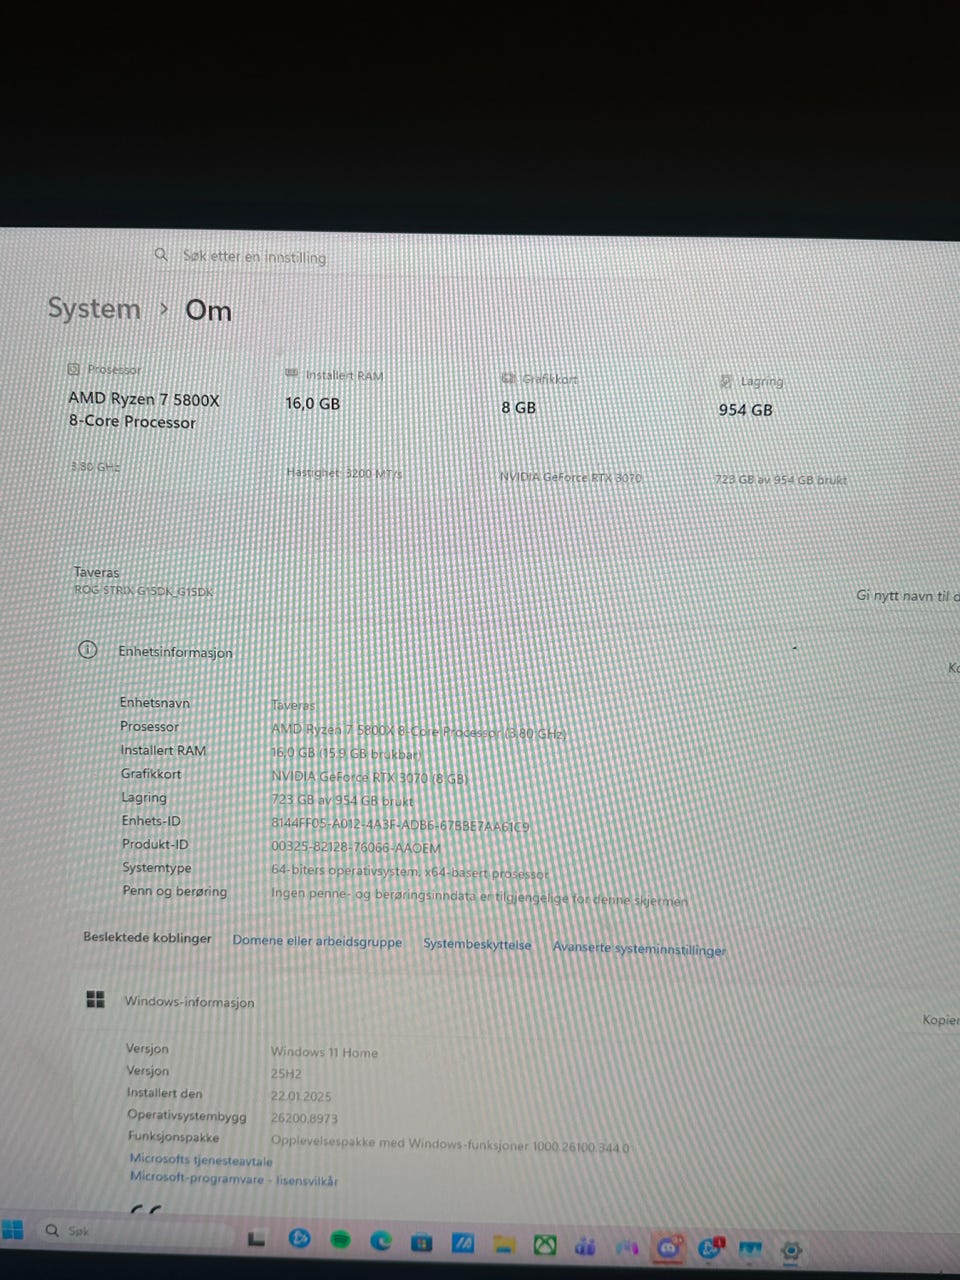Open the Microsofts tjenesteavtale link

point(201,1160)
